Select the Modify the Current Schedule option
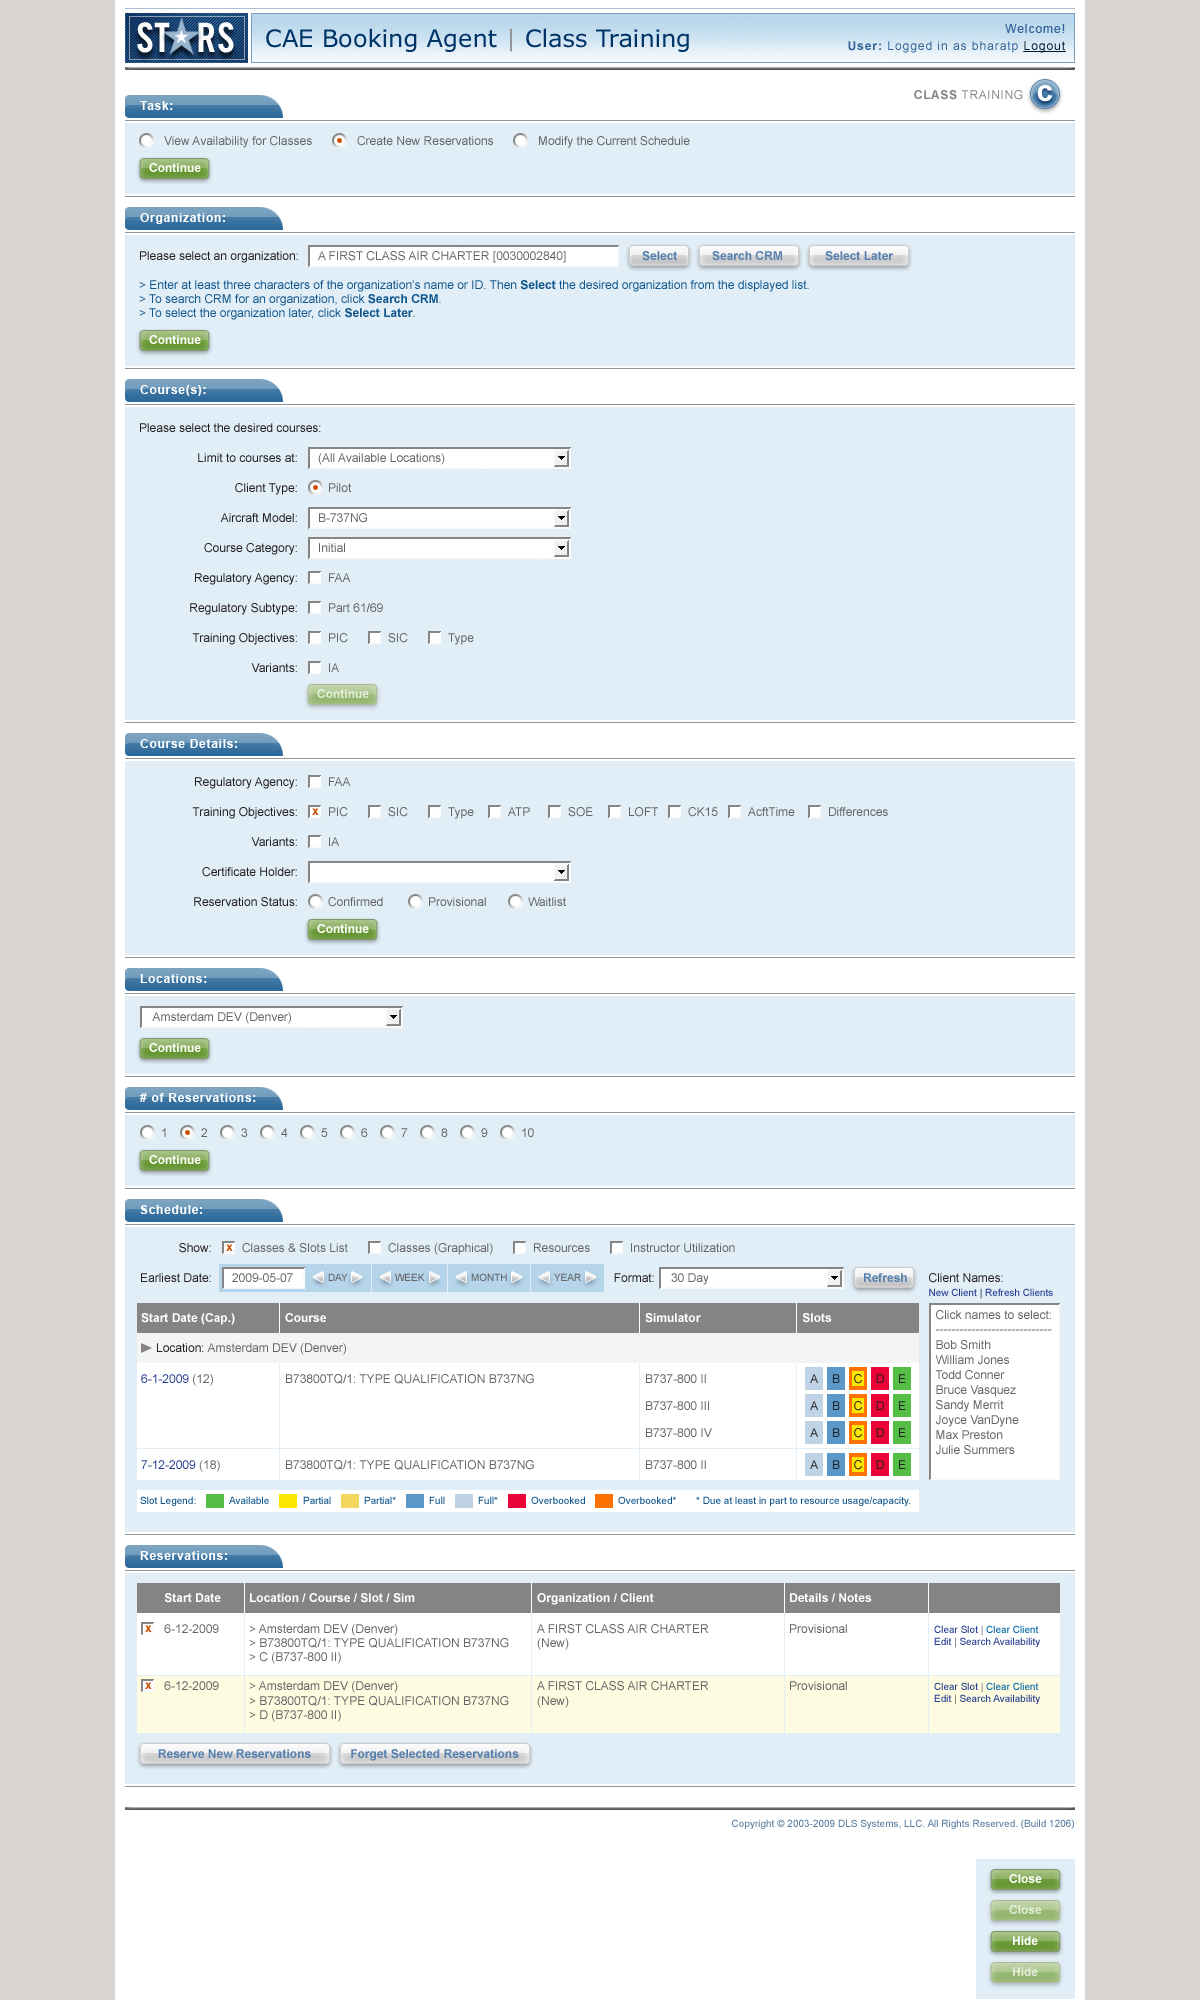 point(521,141)
